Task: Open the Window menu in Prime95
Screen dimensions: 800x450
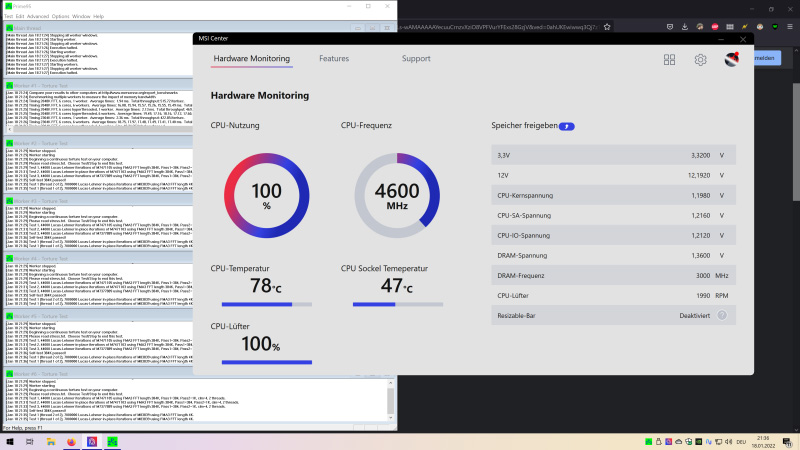Action: tap(81, 16)
